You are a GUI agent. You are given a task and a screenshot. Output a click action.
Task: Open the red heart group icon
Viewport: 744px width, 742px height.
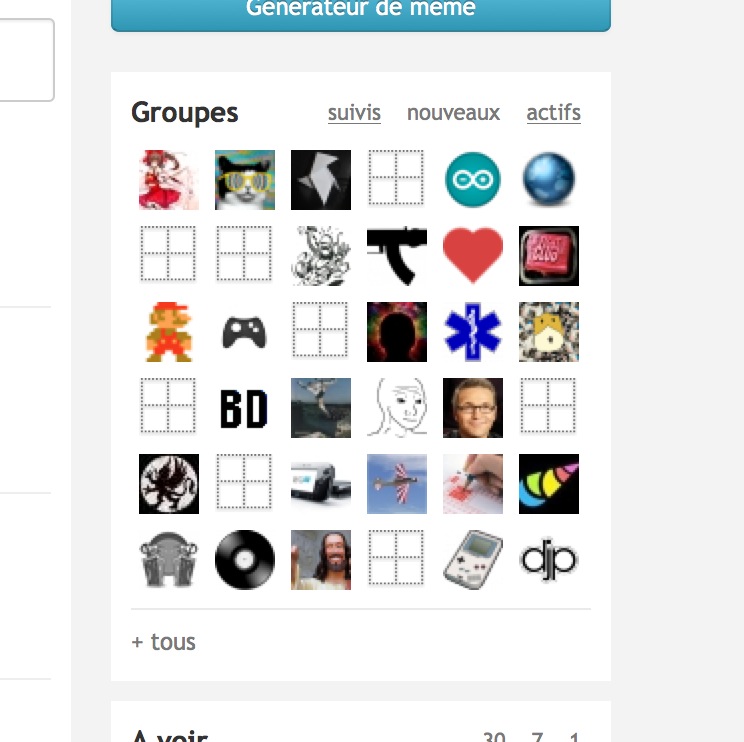473,256
